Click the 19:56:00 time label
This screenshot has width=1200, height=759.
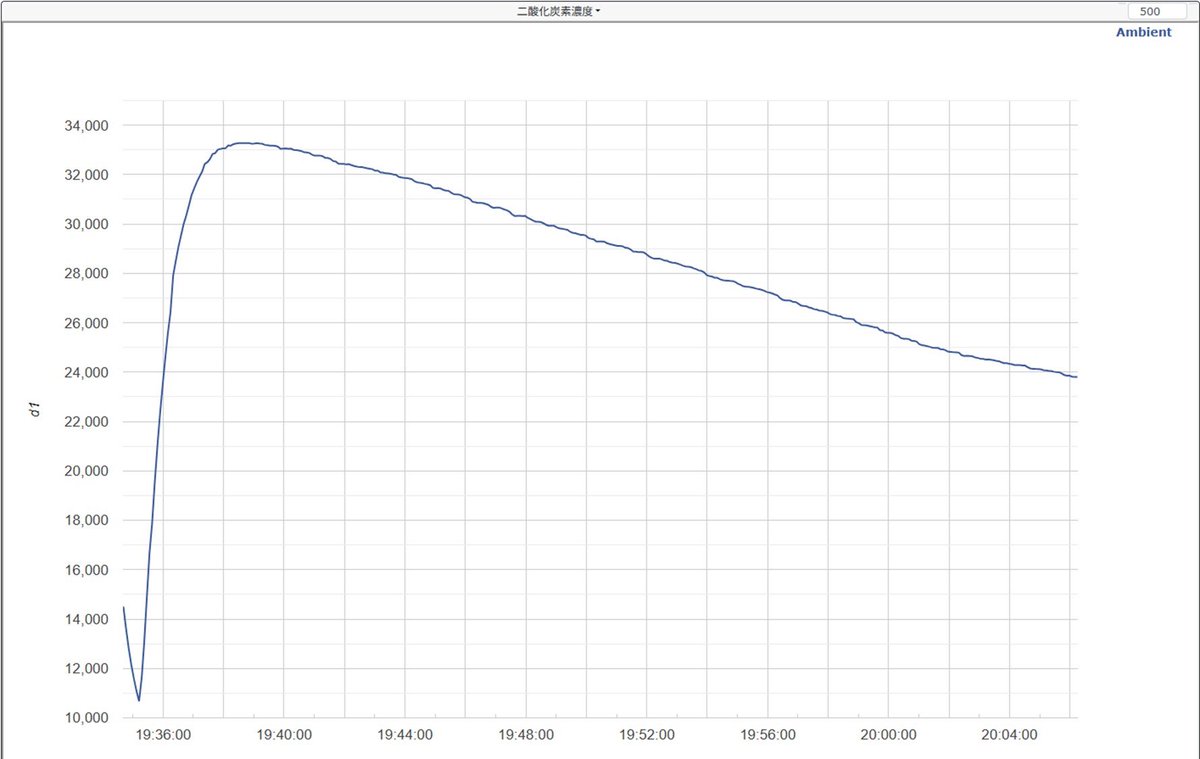tap(768, 735)
